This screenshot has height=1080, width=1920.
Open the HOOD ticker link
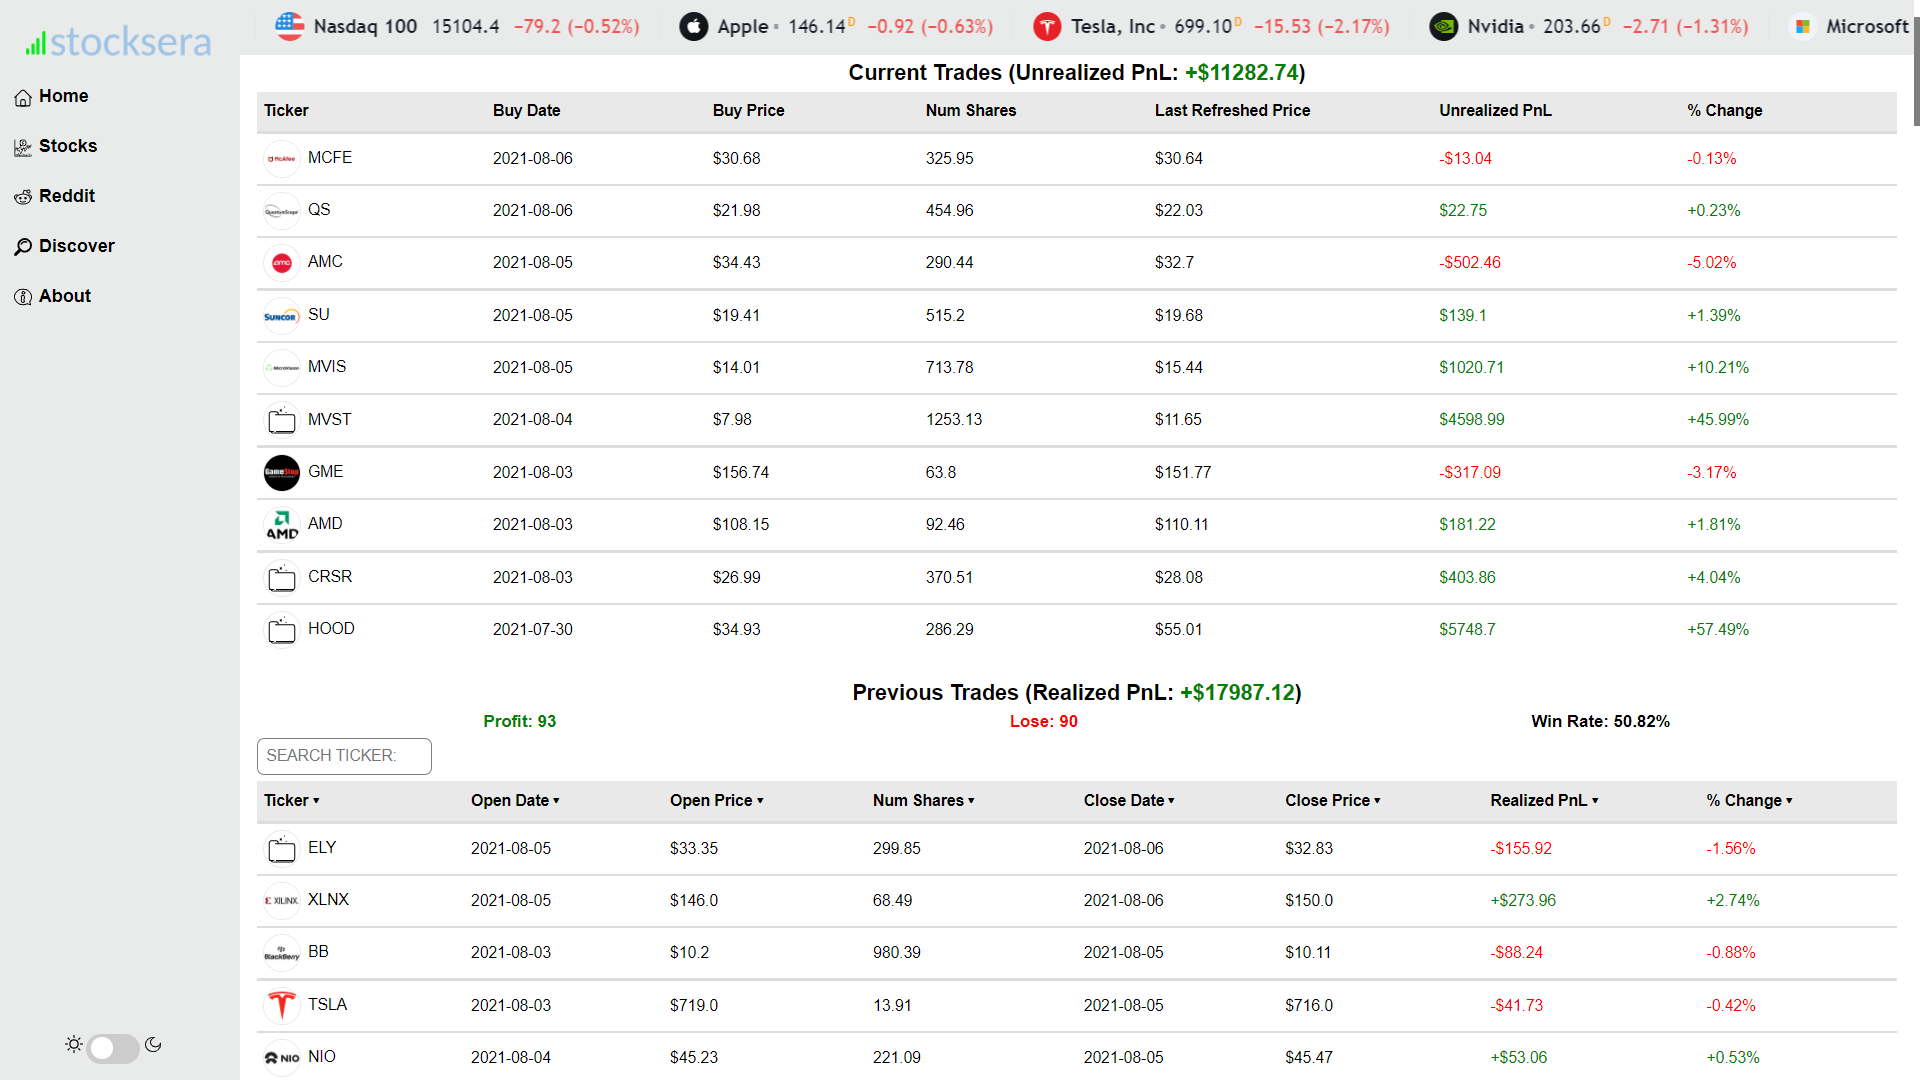tap(331, 629)
